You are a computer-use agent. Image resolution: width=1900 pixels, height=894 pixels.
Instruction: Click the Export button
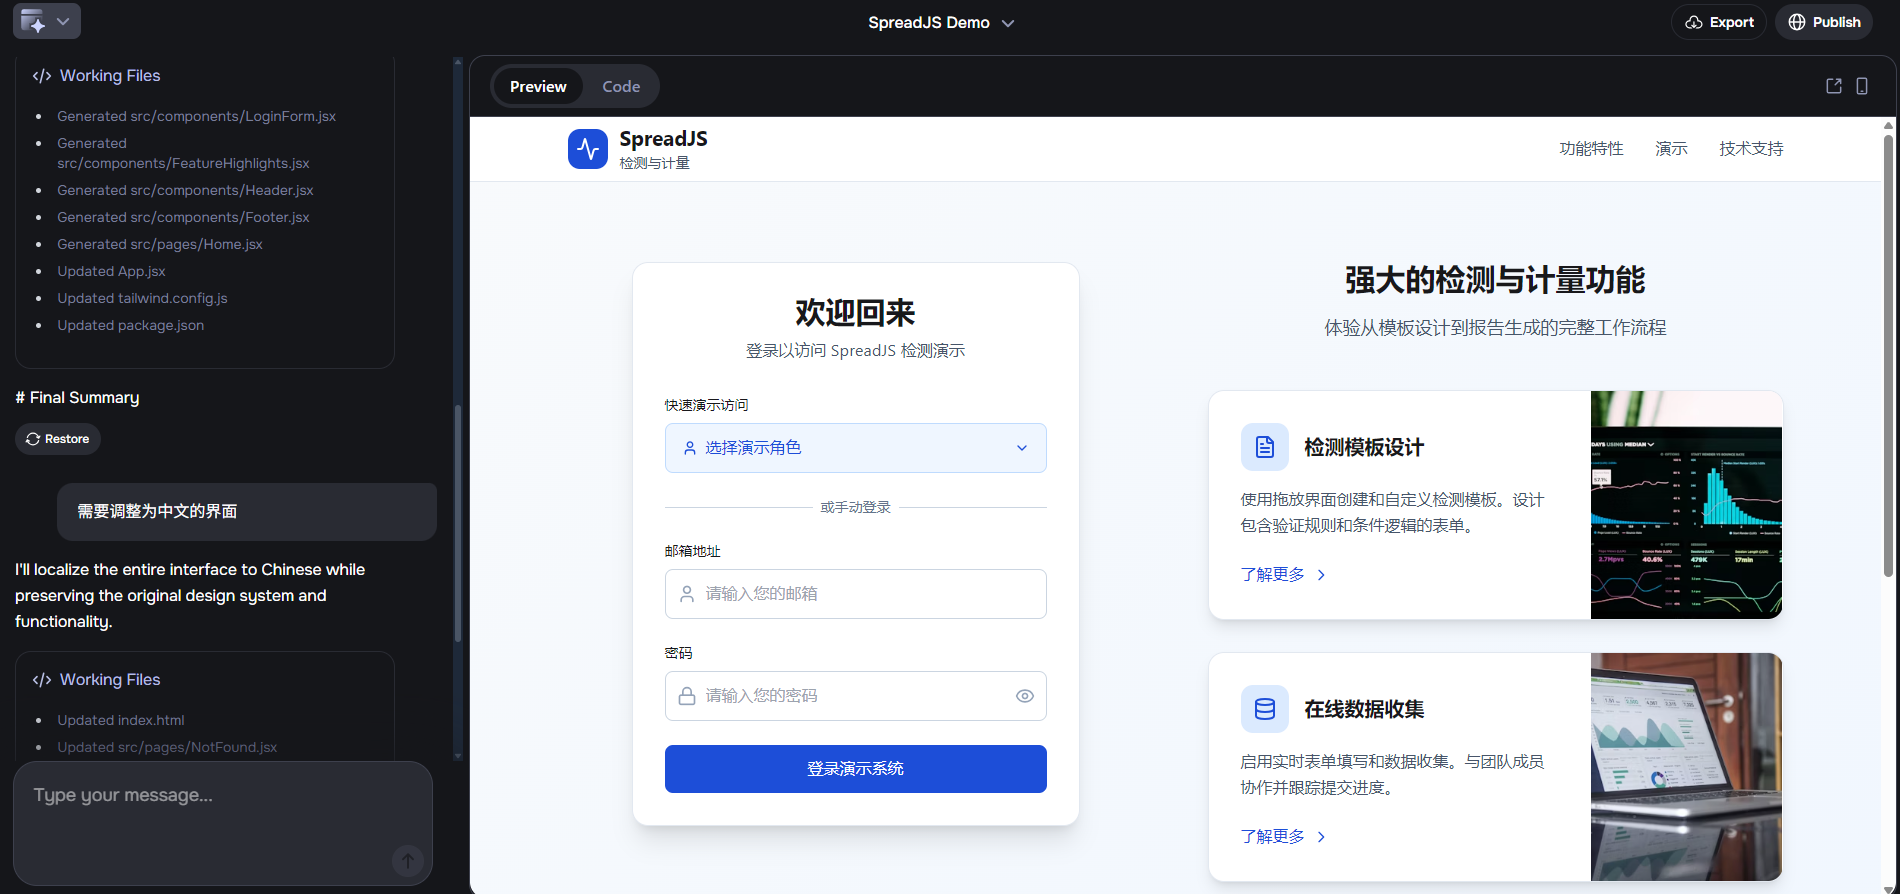(1719, 22)
